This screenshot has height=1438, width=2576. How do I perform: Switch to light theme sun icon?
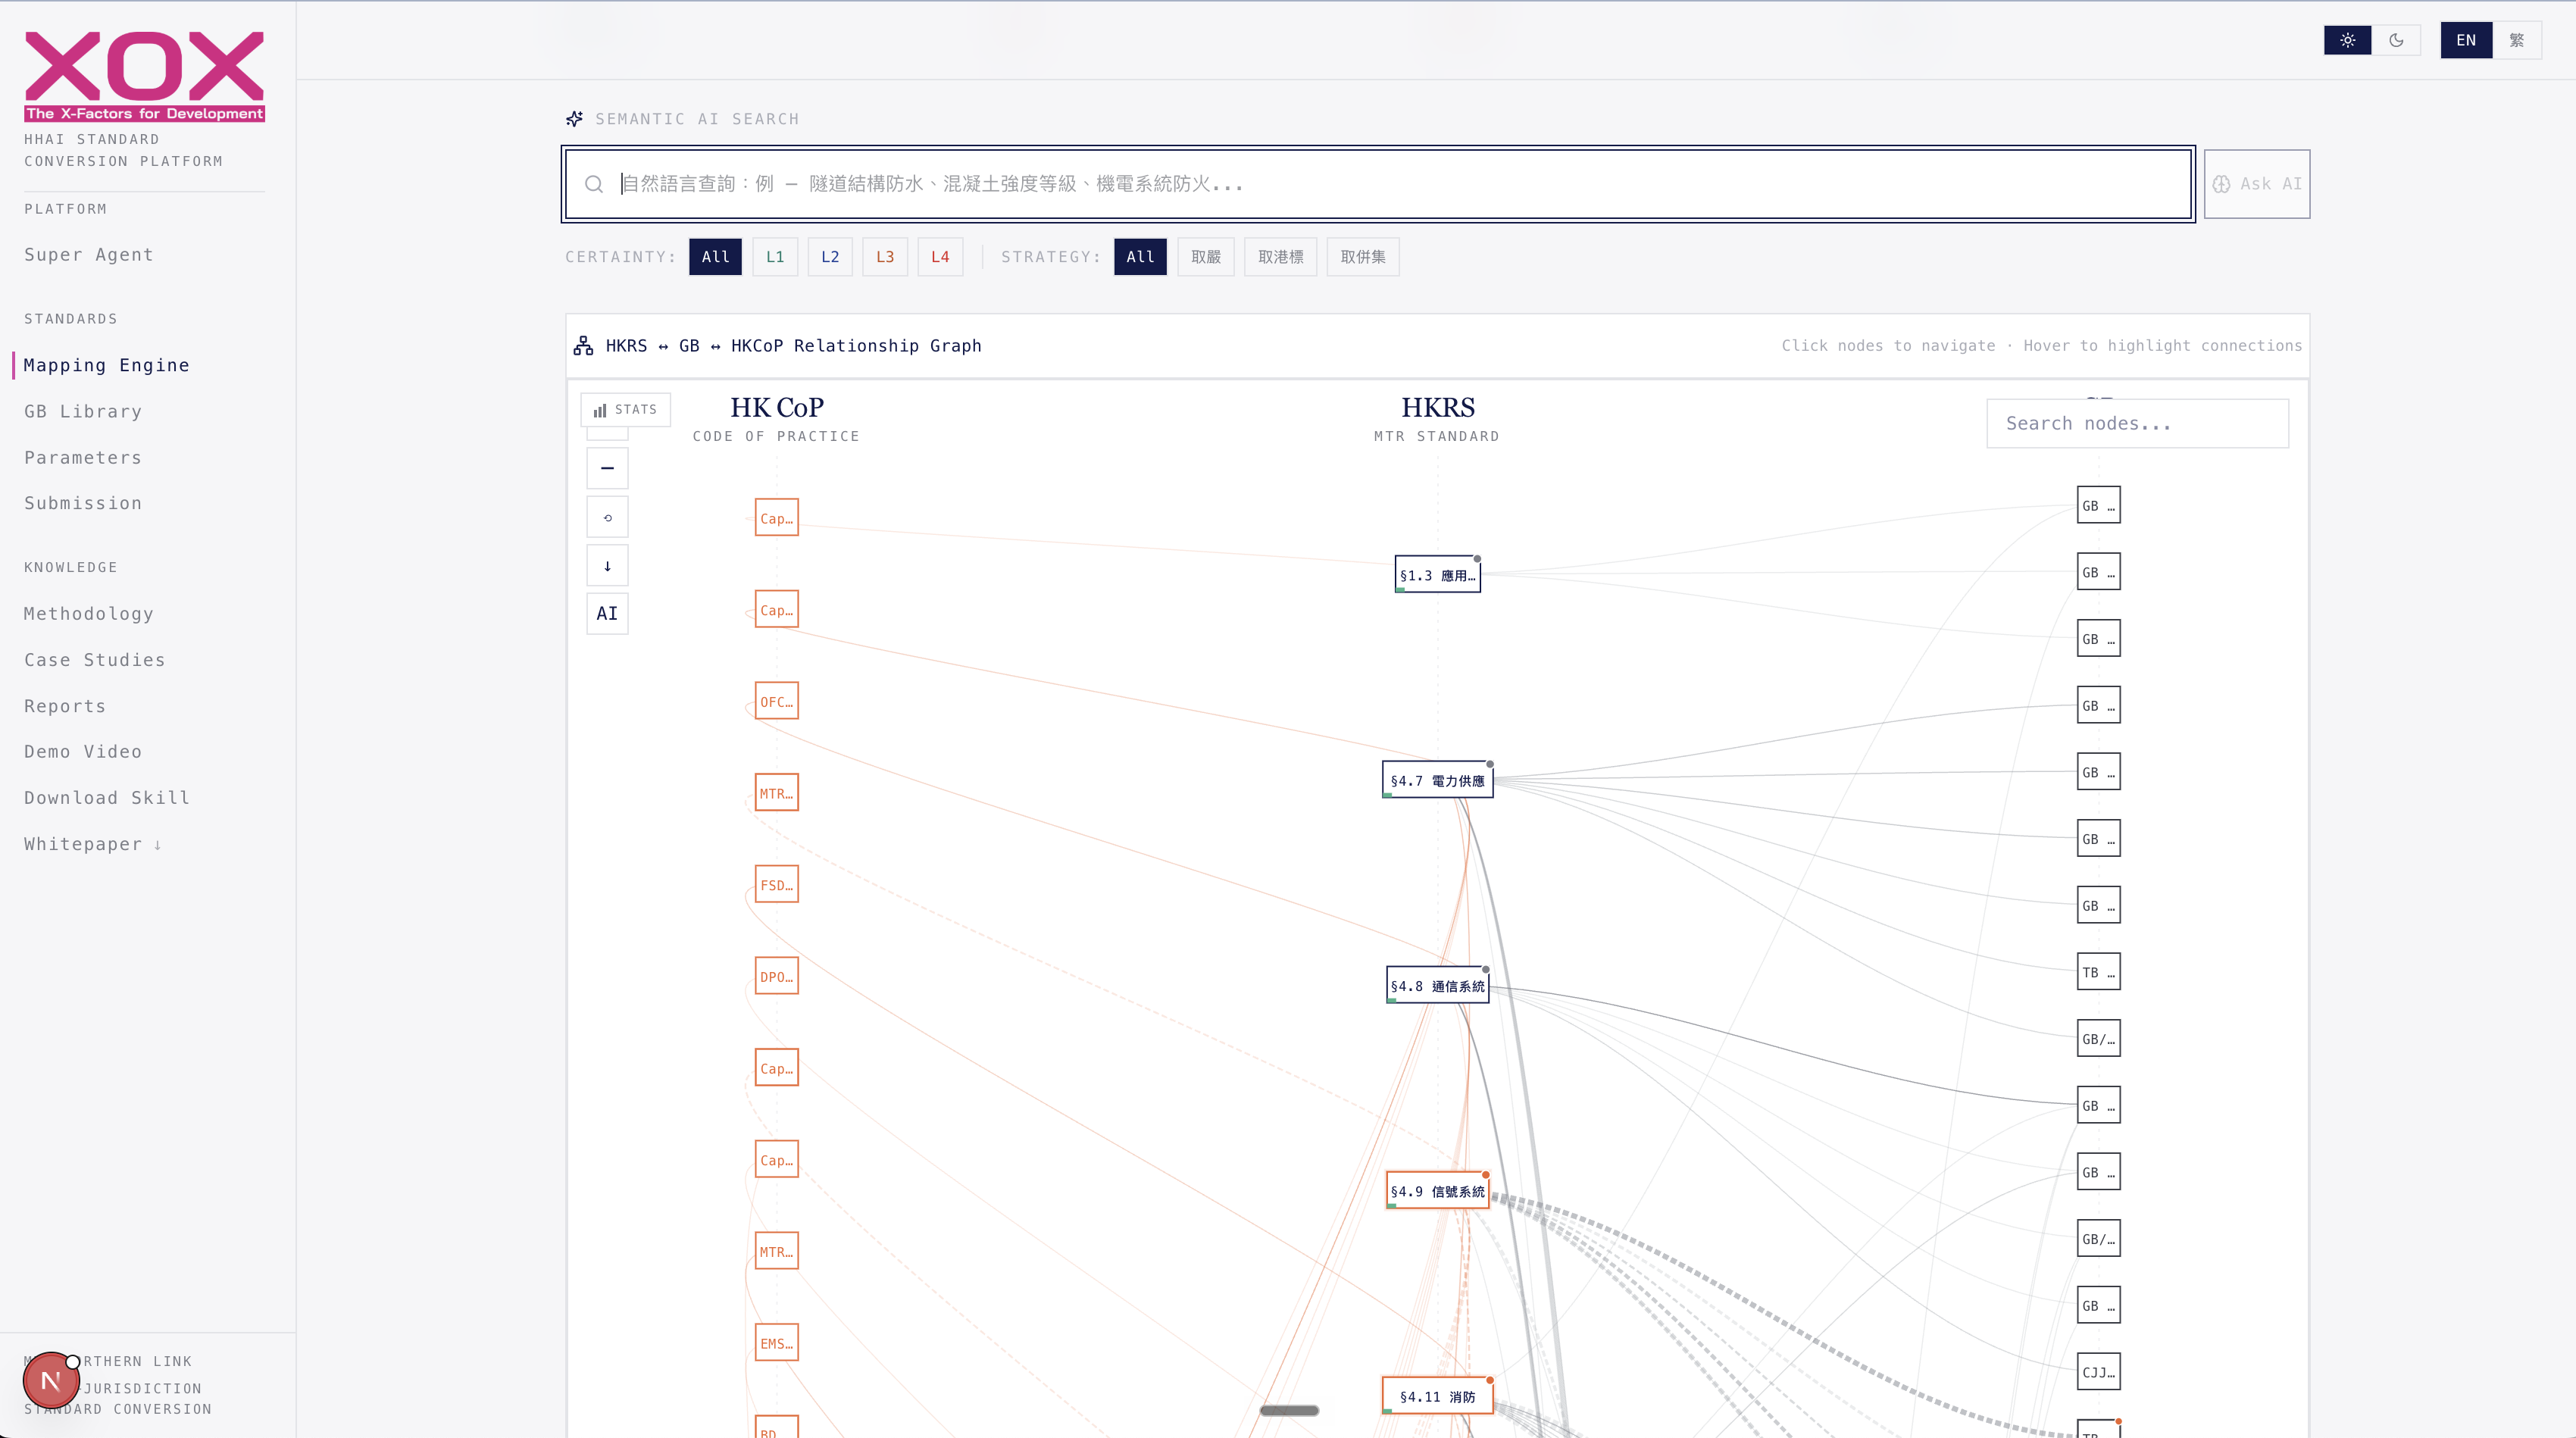[x=2347, y=40]
